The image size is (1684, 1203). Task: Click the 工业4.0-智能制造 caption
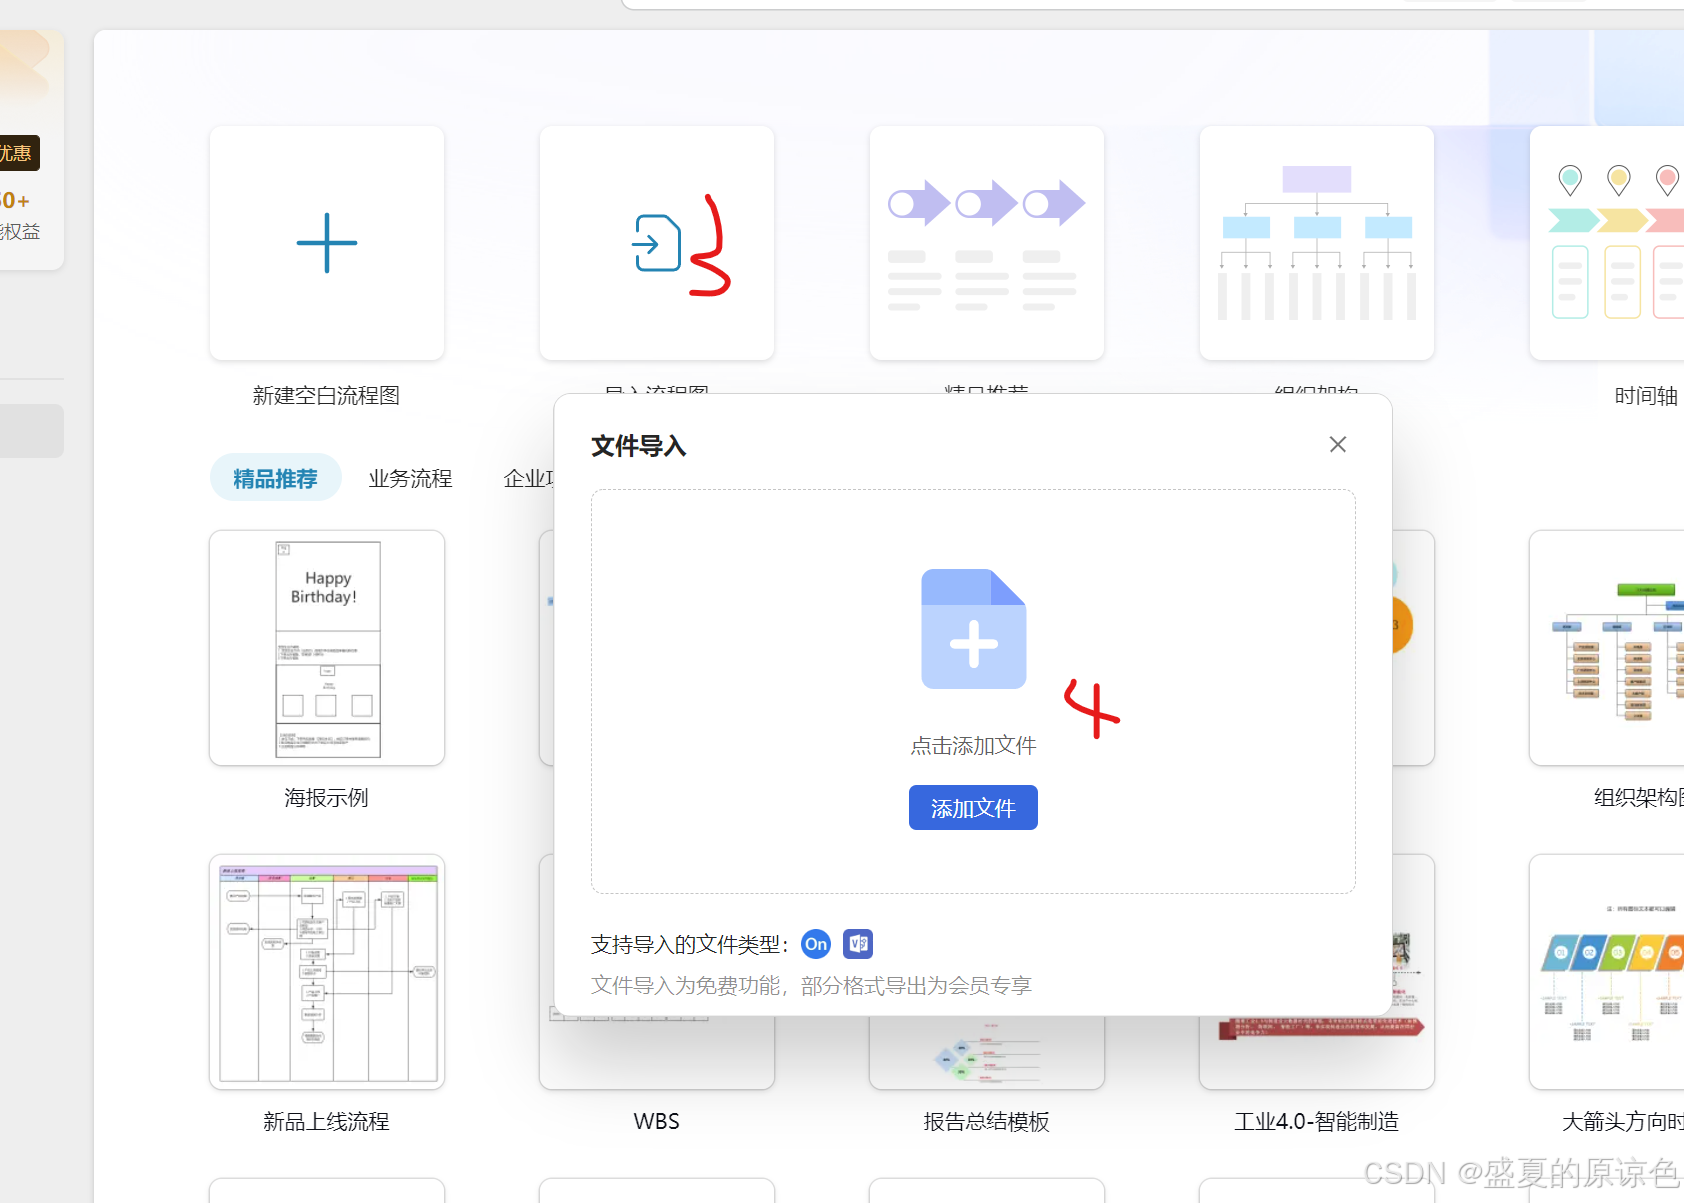tap(1317, 1122)
